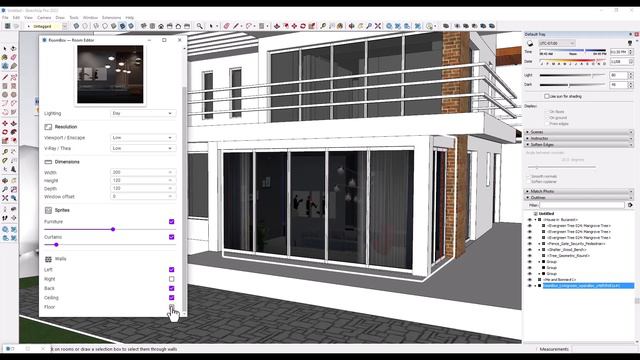
Task: Open the Lighting dropdown in Room Editor
Action: tap(143, 113)
